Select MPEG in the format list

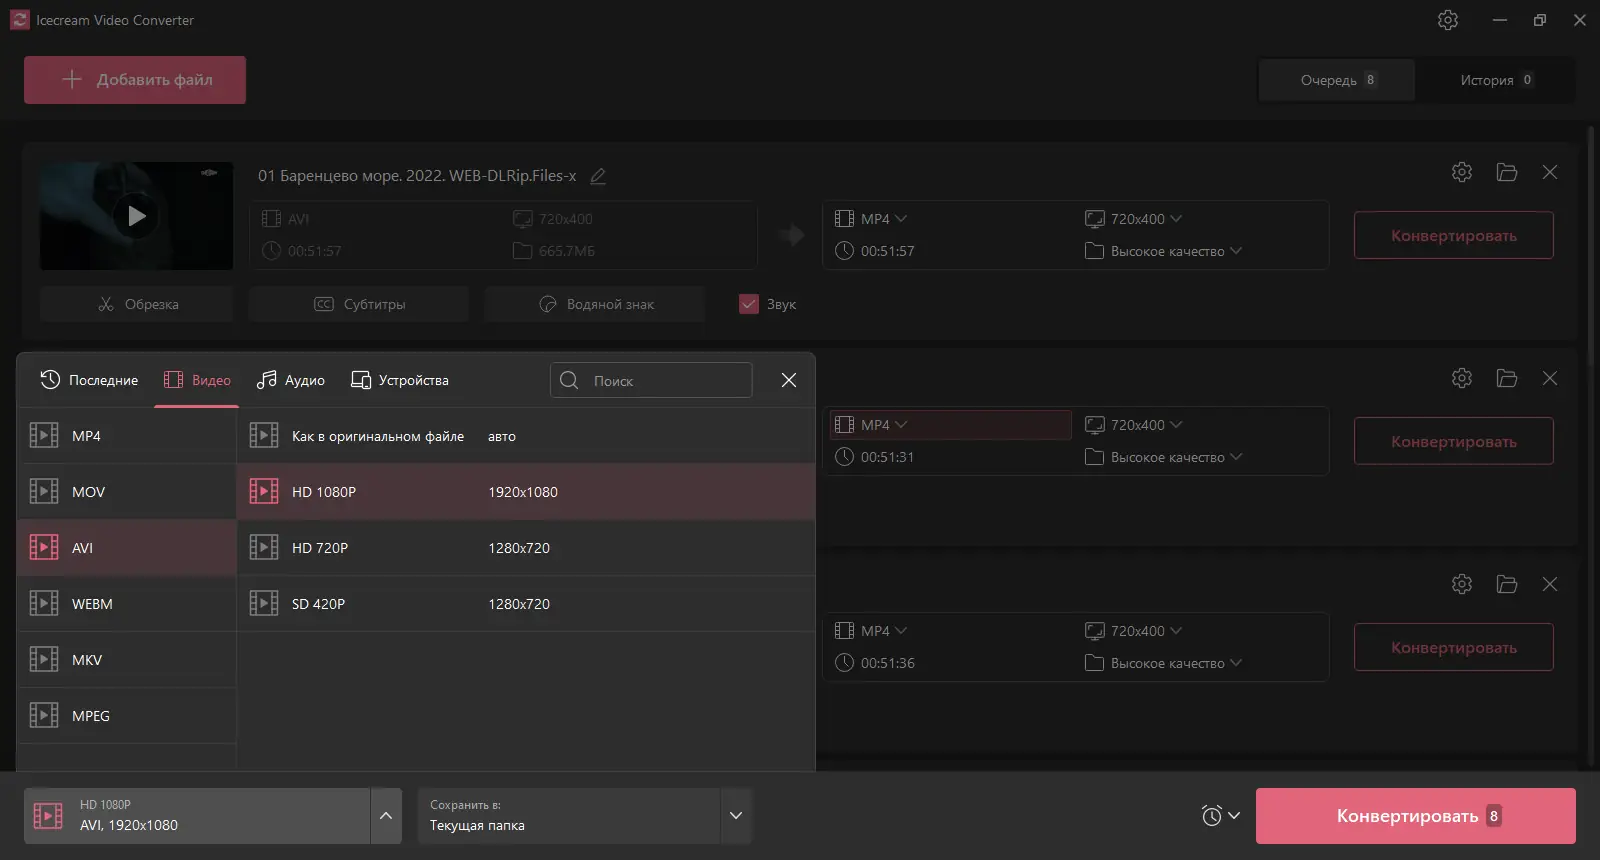click(127, 716)
